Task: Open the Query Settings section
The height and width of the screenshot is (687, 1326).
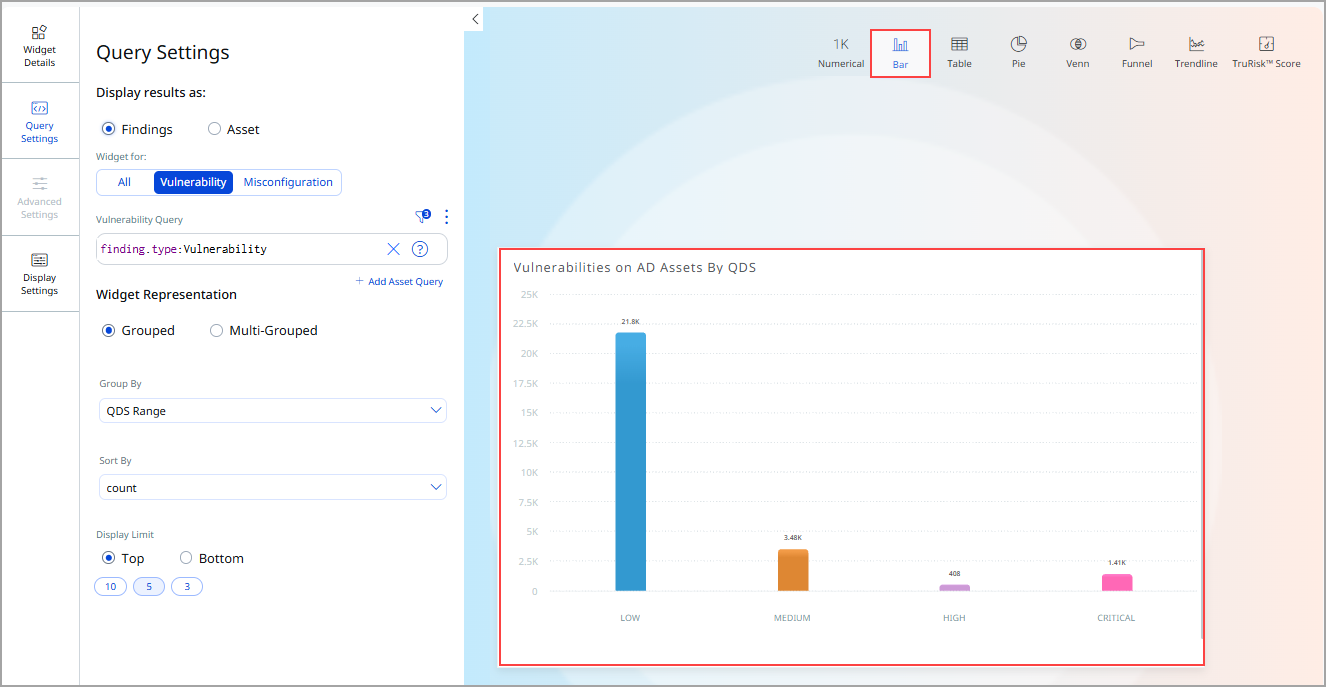Action: (x=40, y=121)
